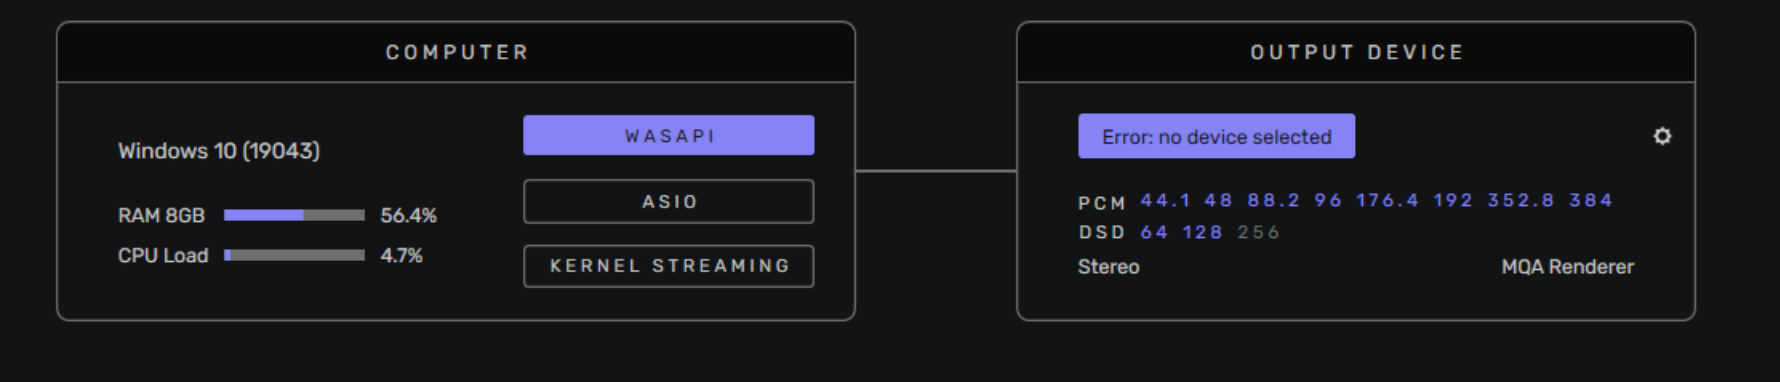The width and height of the screenshot is (1780, 382).
Task: Choose Kernel Streaming driver mode
Action: click(x=668, y=266)
